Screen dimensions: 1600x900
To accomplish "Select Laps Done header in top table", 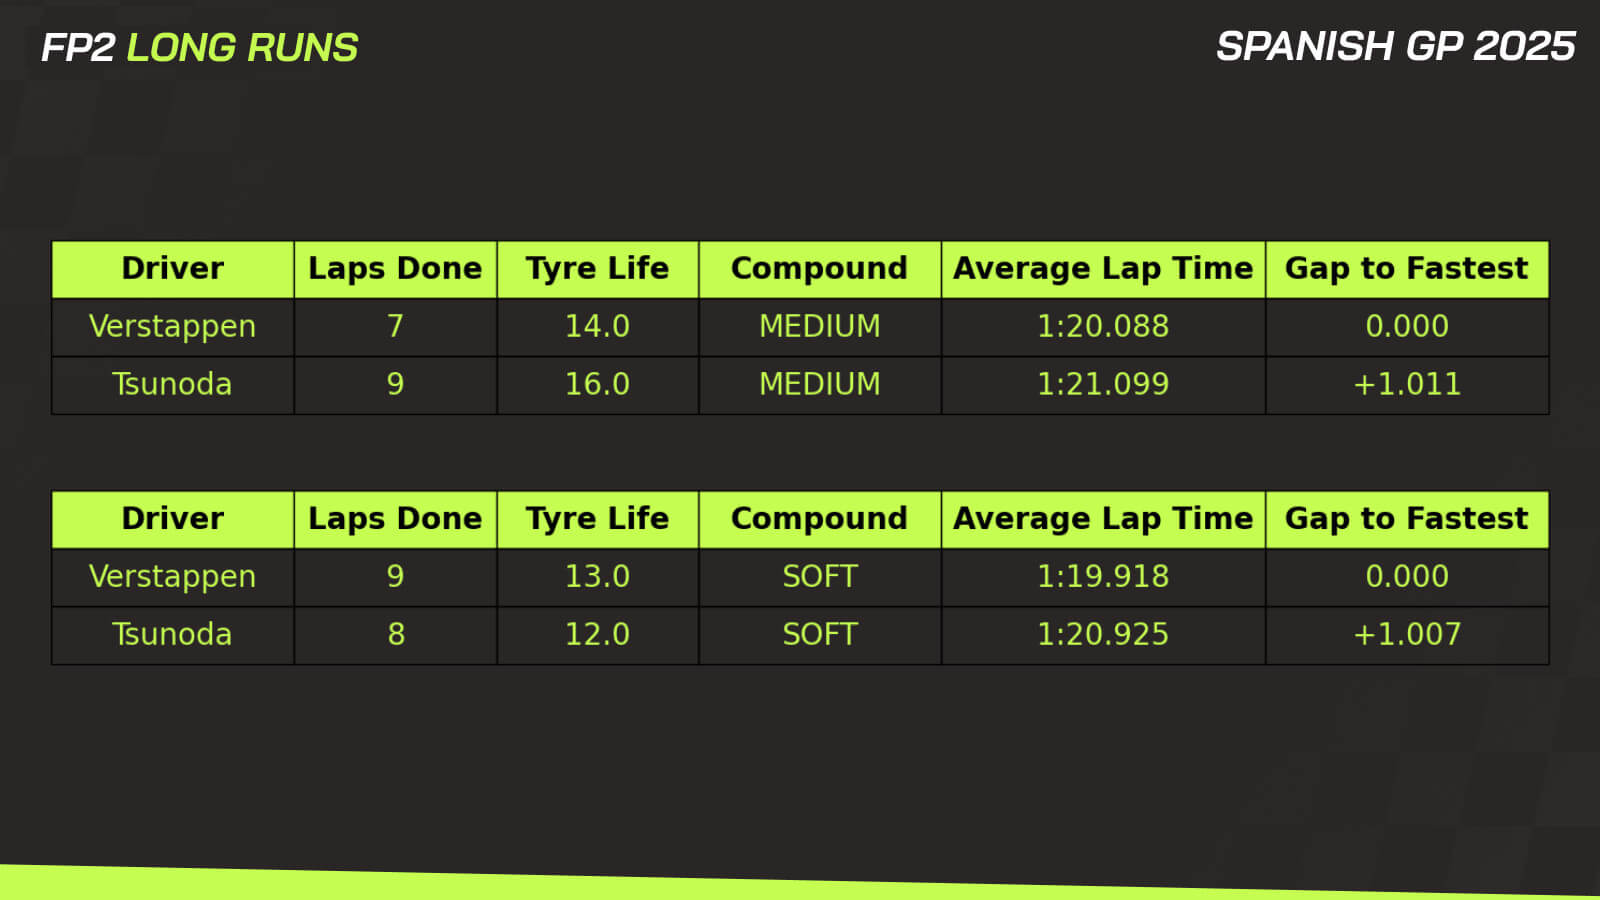I will pos(395,269).
